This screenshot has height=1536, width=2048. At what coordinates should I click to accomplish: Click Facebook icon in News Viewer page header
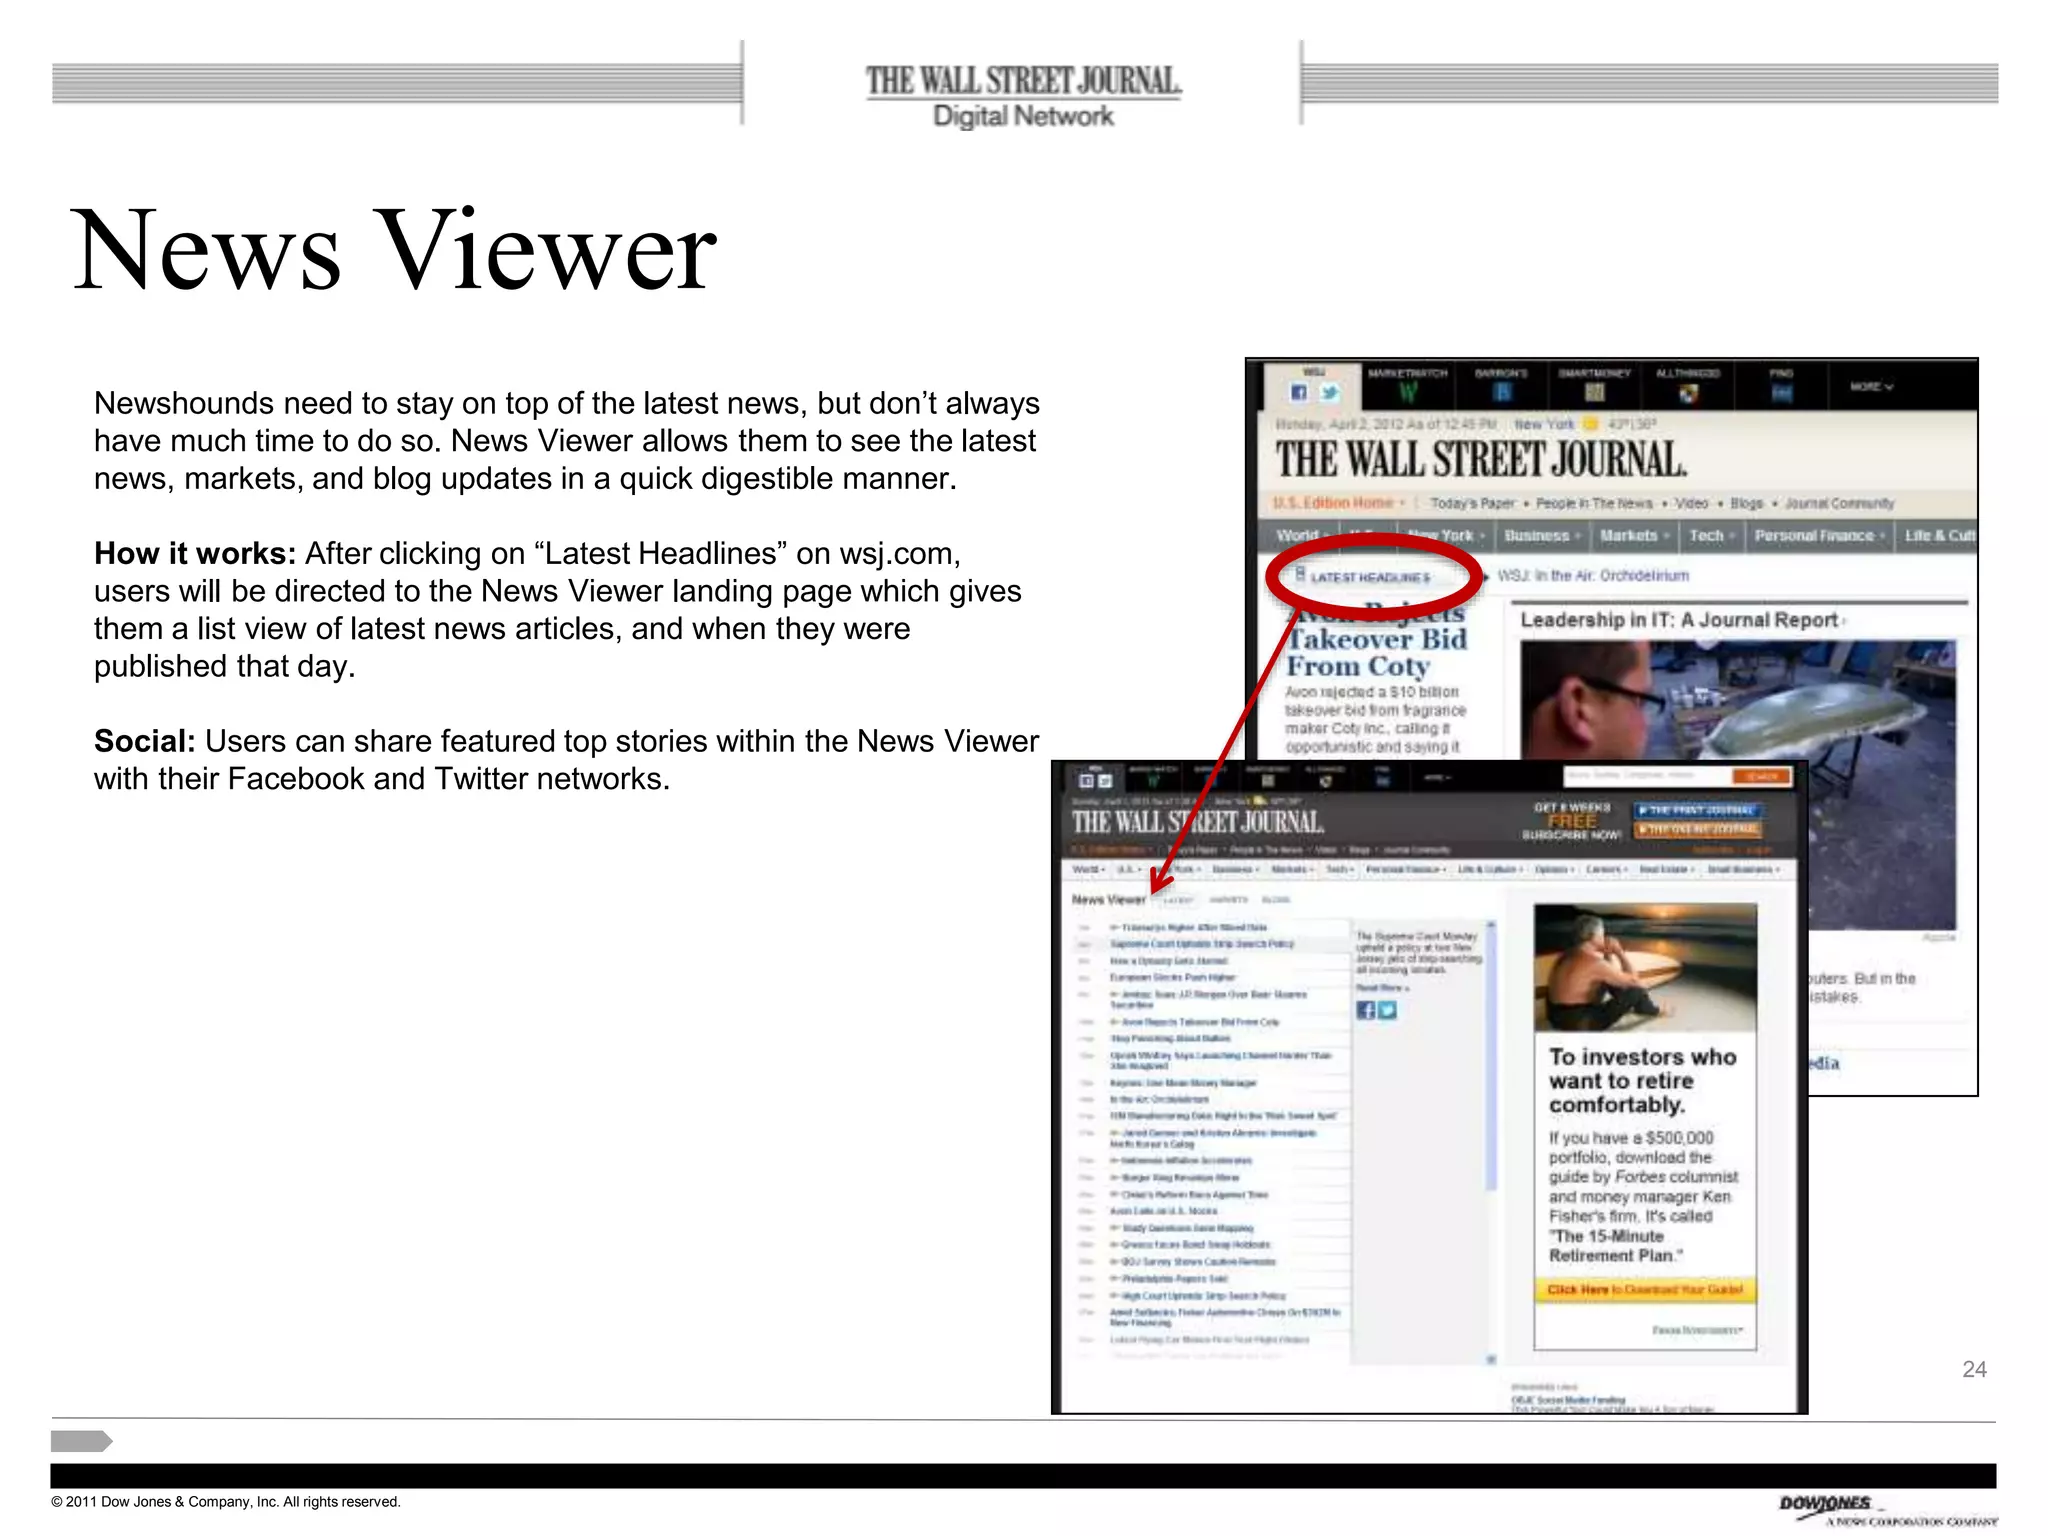pos(1086,781)
